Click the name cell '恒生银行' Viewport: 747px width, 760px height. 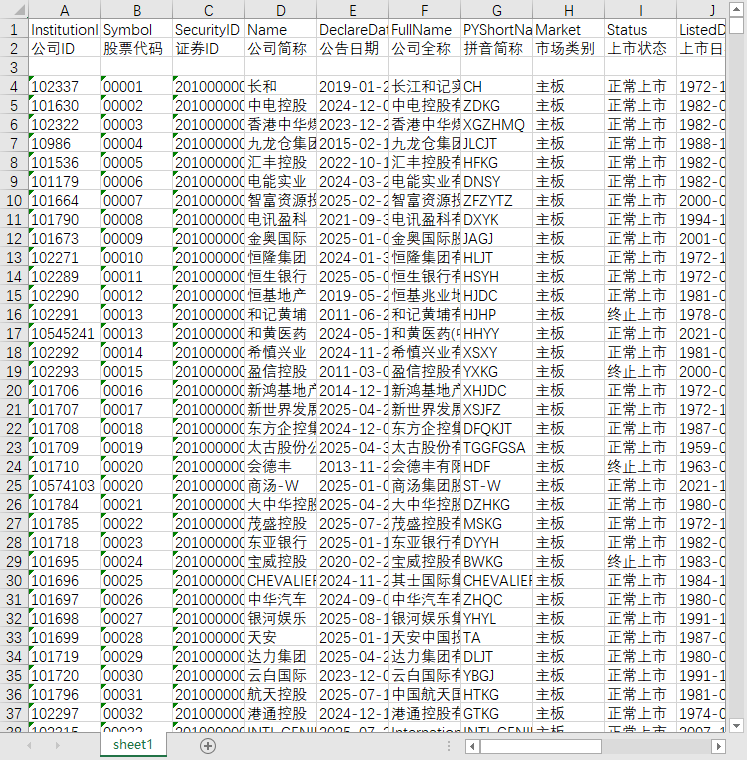coord(281,276)
